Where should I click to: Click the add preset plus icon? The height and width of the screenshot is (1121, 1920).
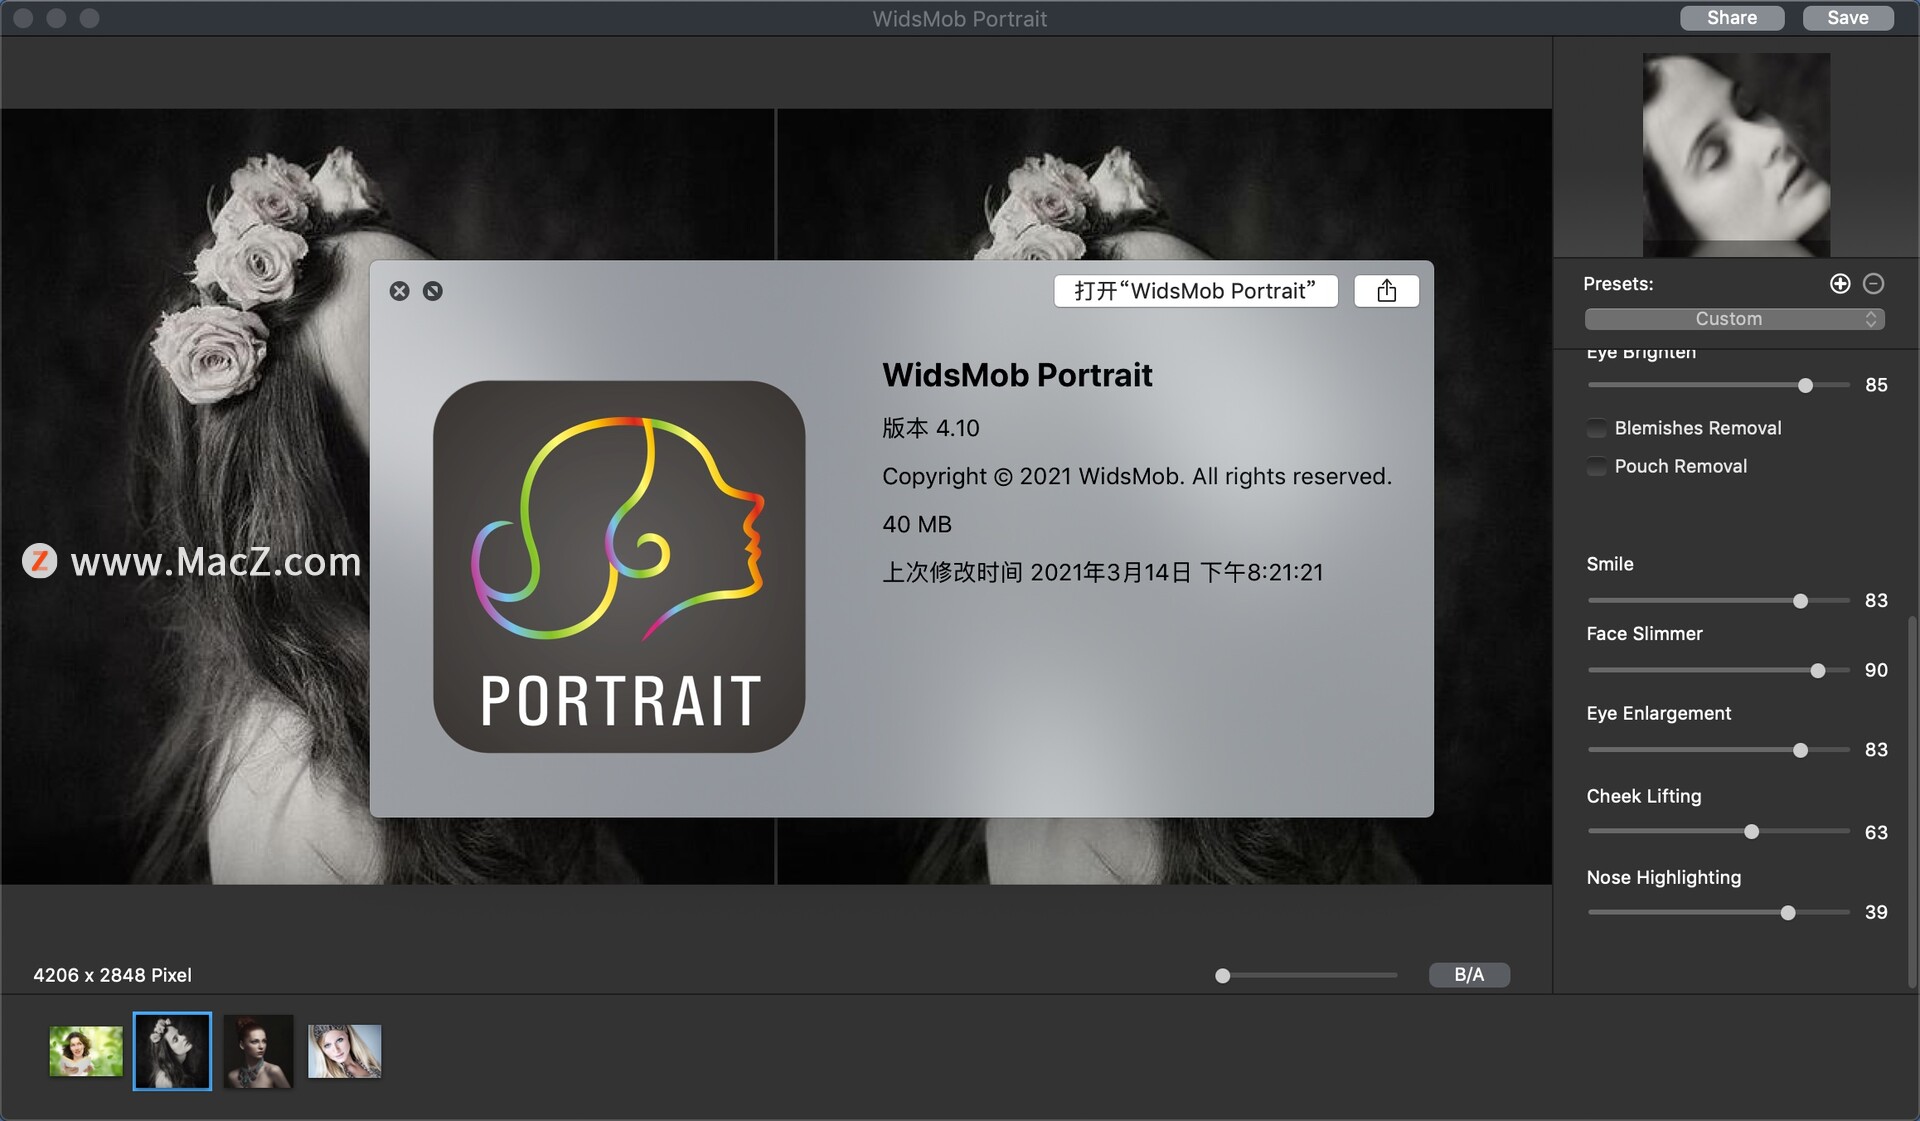pyautogui.click(x=1840, y=284)
